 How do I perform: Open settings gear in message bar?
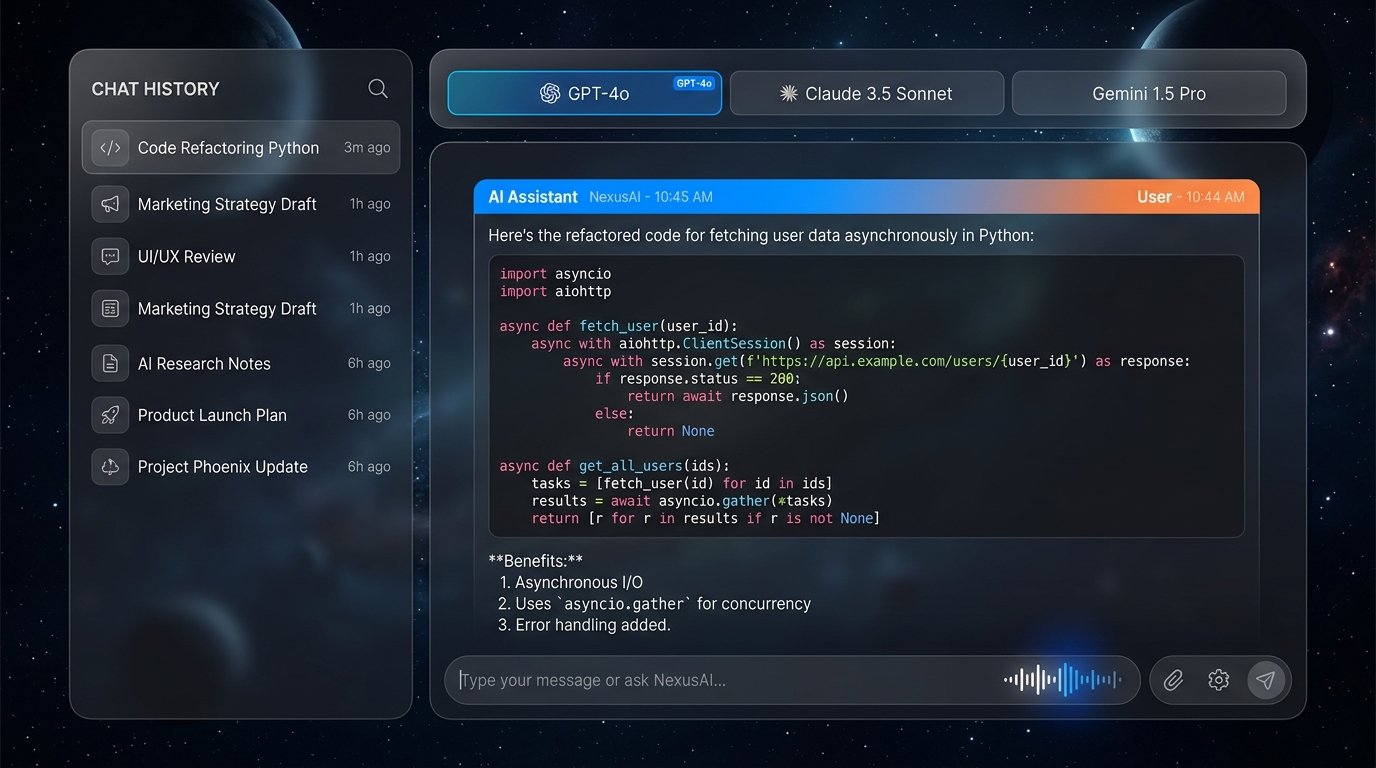1218,680
